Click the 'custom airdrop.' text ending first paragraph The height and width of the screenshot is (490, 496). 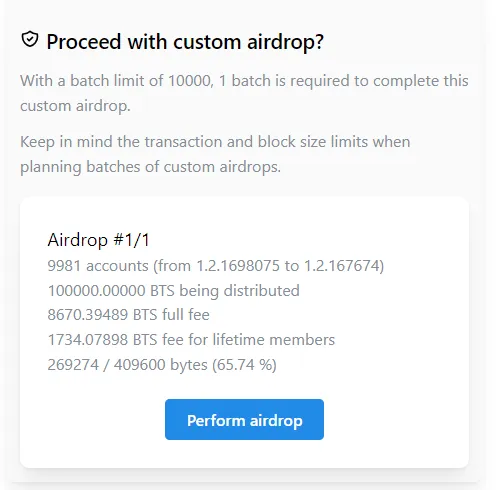[75, 106]
